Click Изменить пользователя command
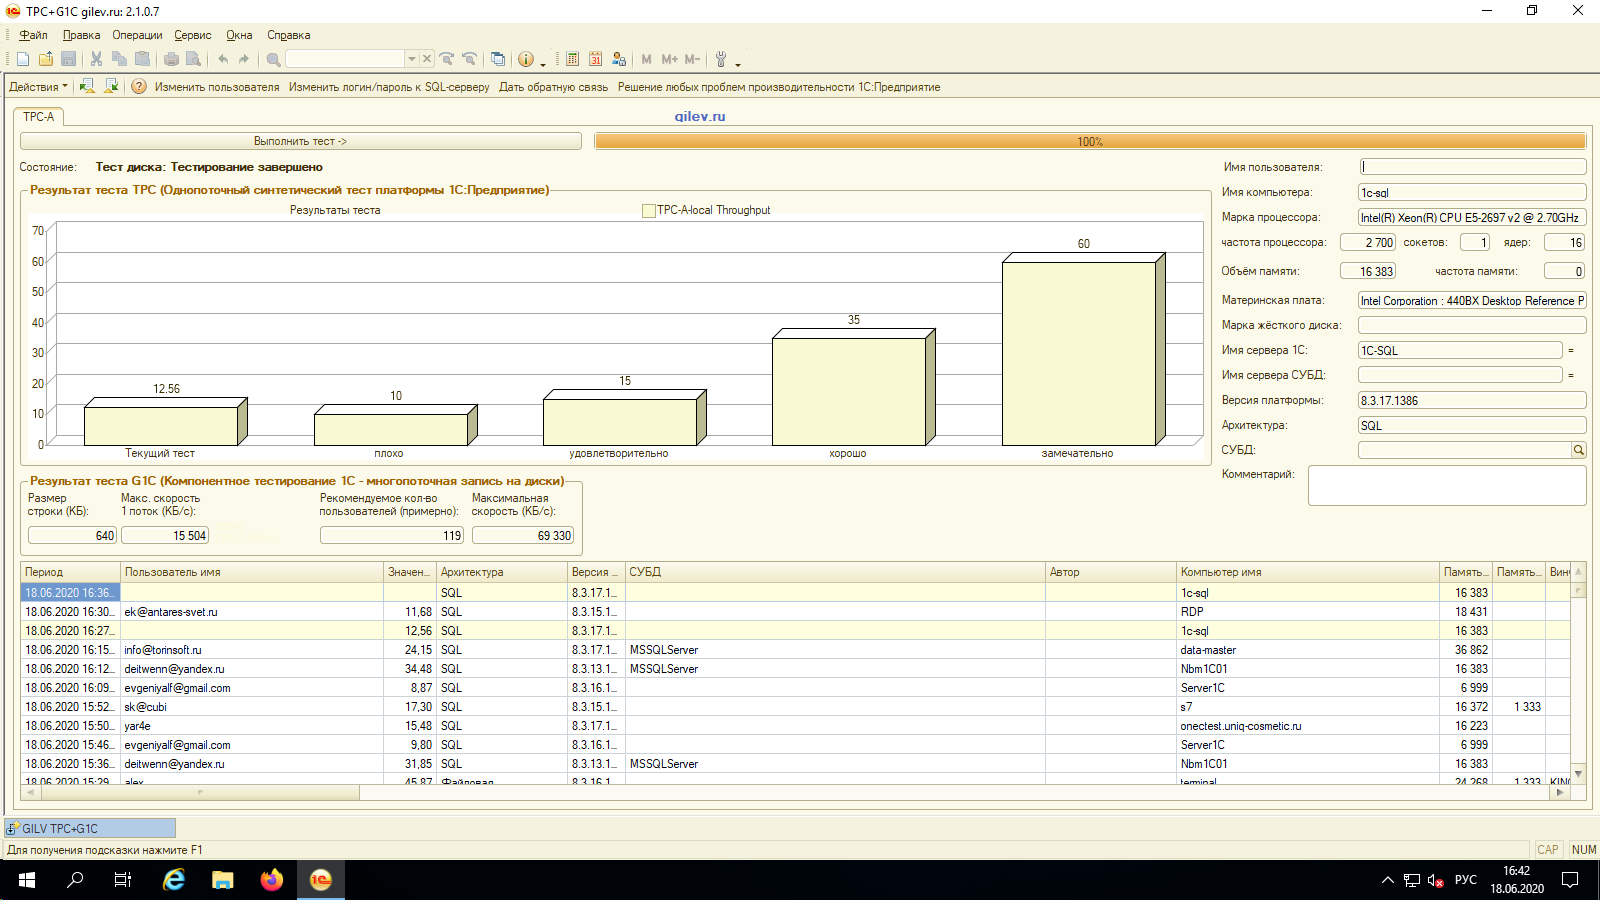Image resolution: width=1600 pixels, height=900 pixels. pos(217,87)
